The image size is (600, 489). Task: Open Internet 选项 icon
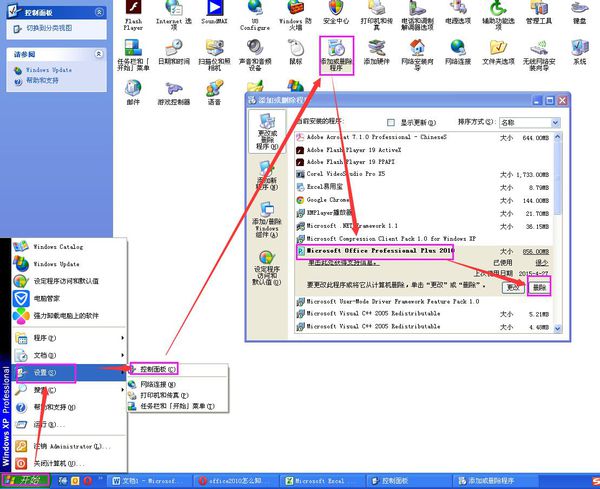pos(174,15)
